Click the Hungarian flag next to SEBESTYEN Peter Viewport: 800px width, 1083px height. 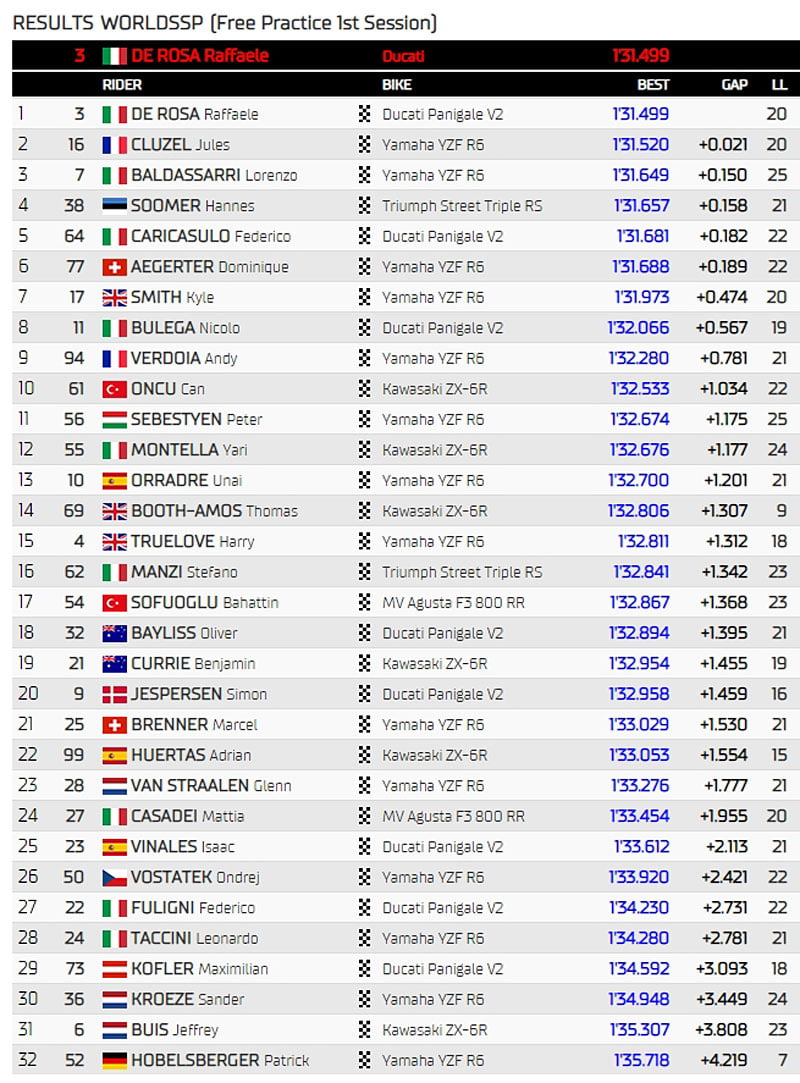click(114, 420)
